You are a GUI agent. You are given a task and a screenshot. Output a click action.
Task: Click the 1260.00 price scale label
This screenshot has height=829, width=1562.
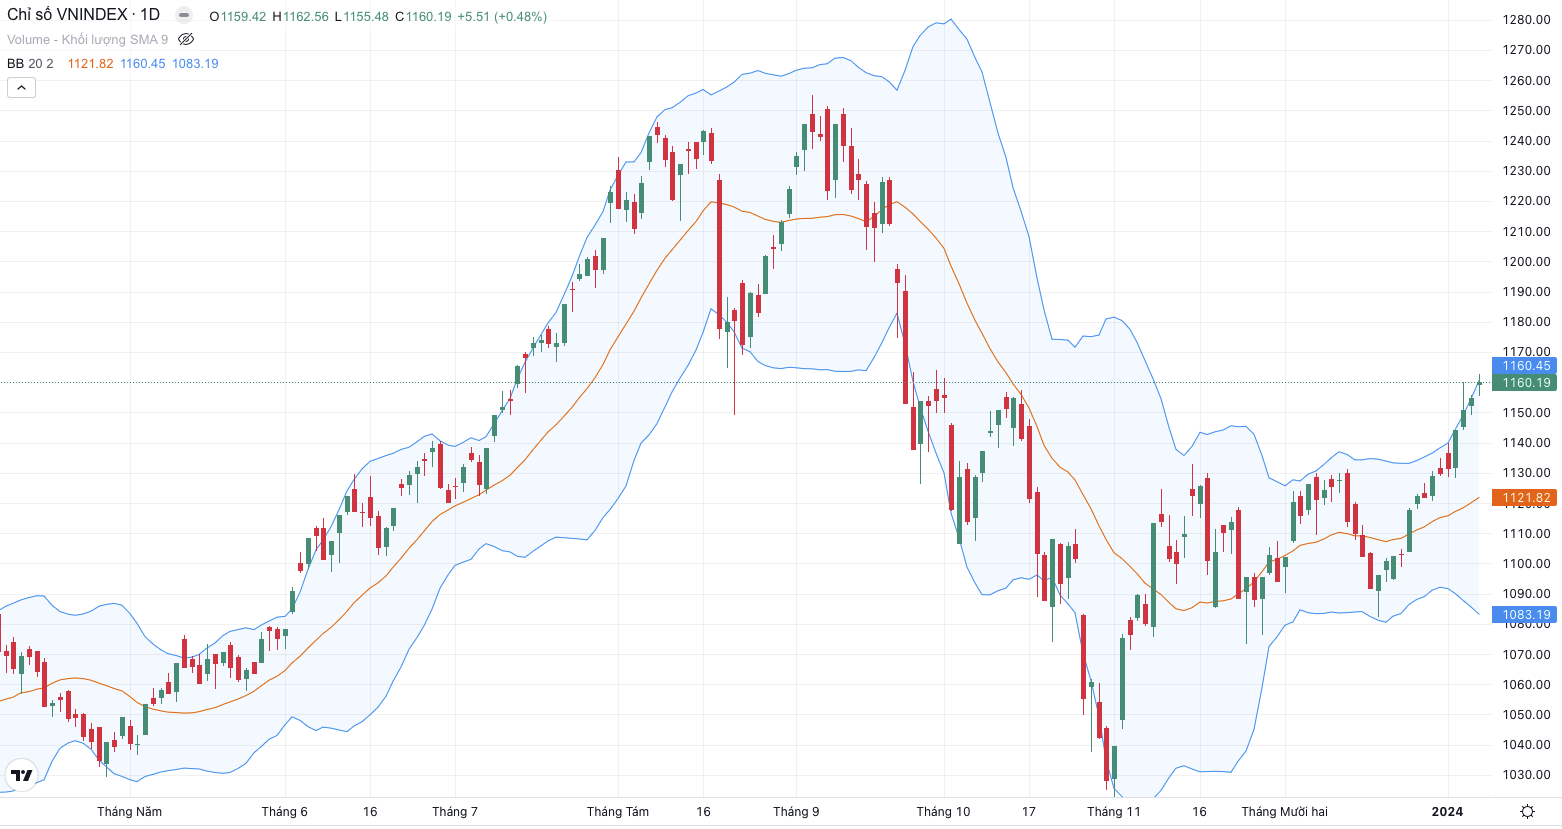coord(1526,81)
